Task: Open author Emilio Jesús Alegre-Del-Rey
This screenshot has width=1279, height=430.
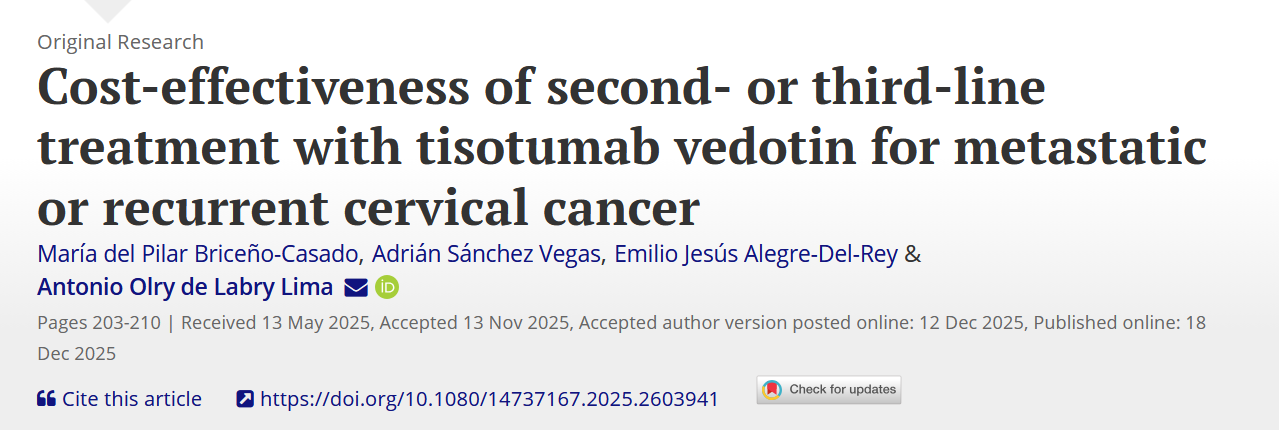Action: (757, 254)
